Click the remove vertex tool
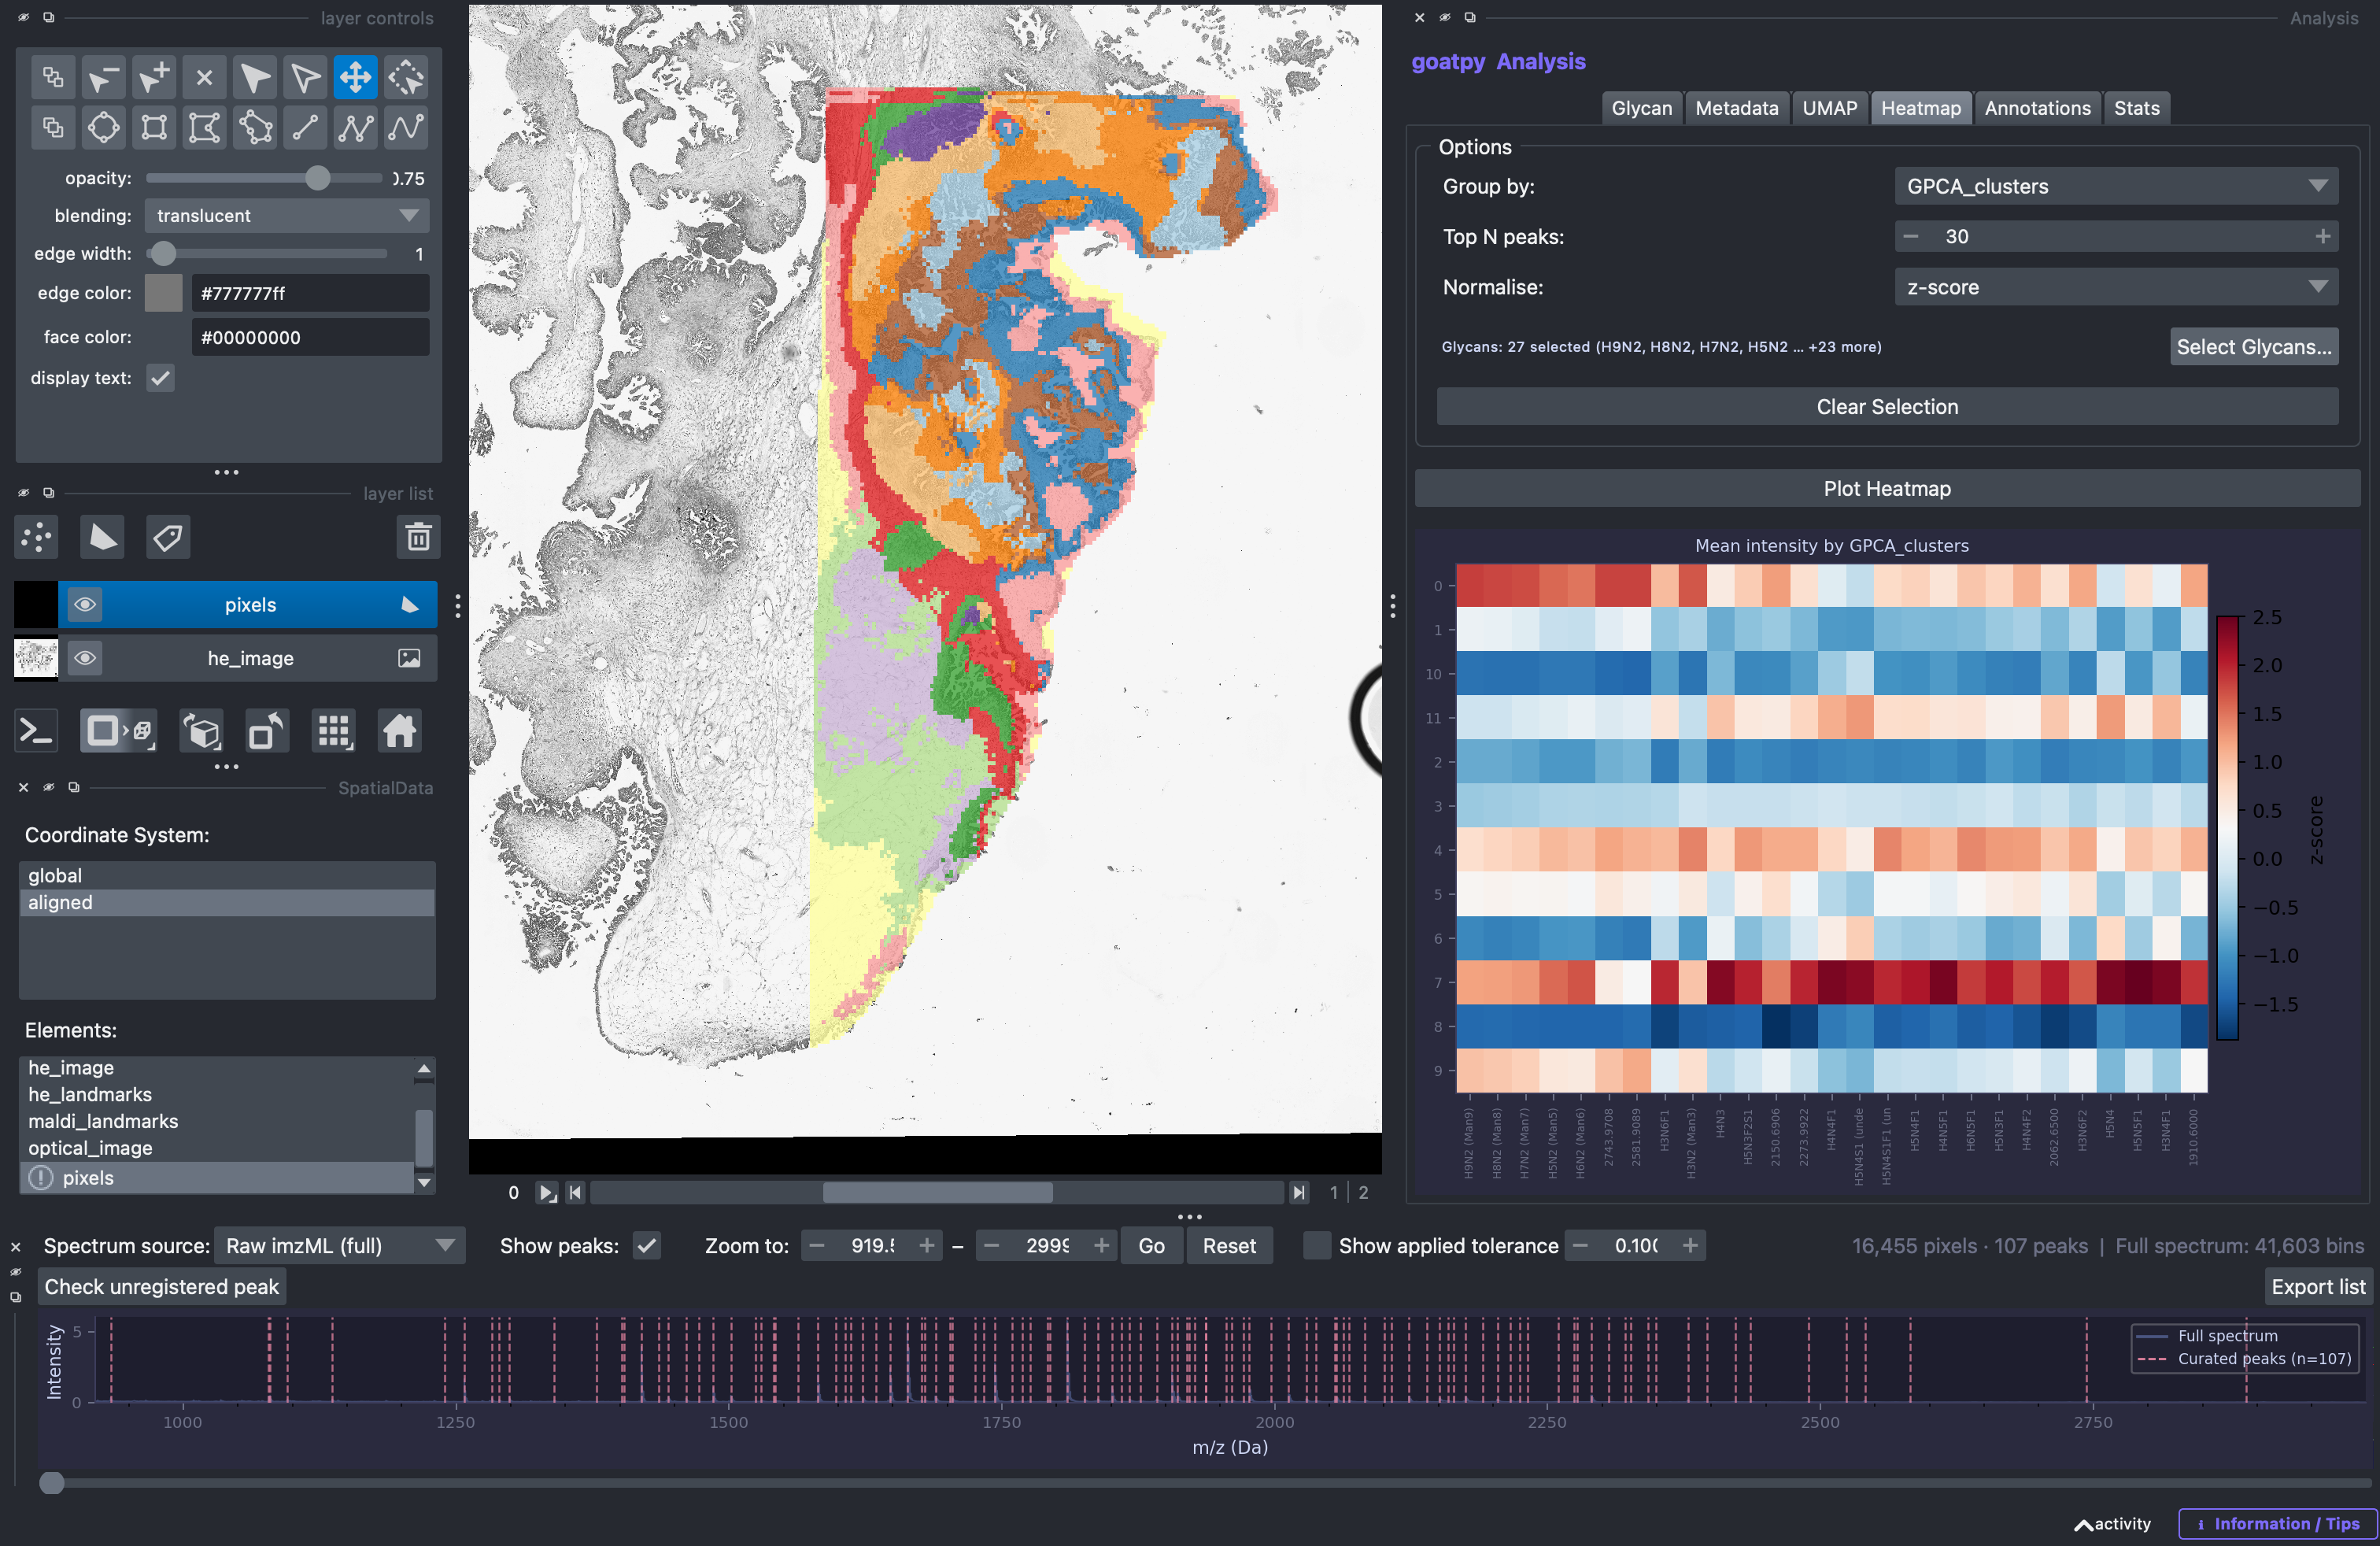The height and width of the screenshot is (1546, 2380). pyautogui.click(x=104, y=77)
